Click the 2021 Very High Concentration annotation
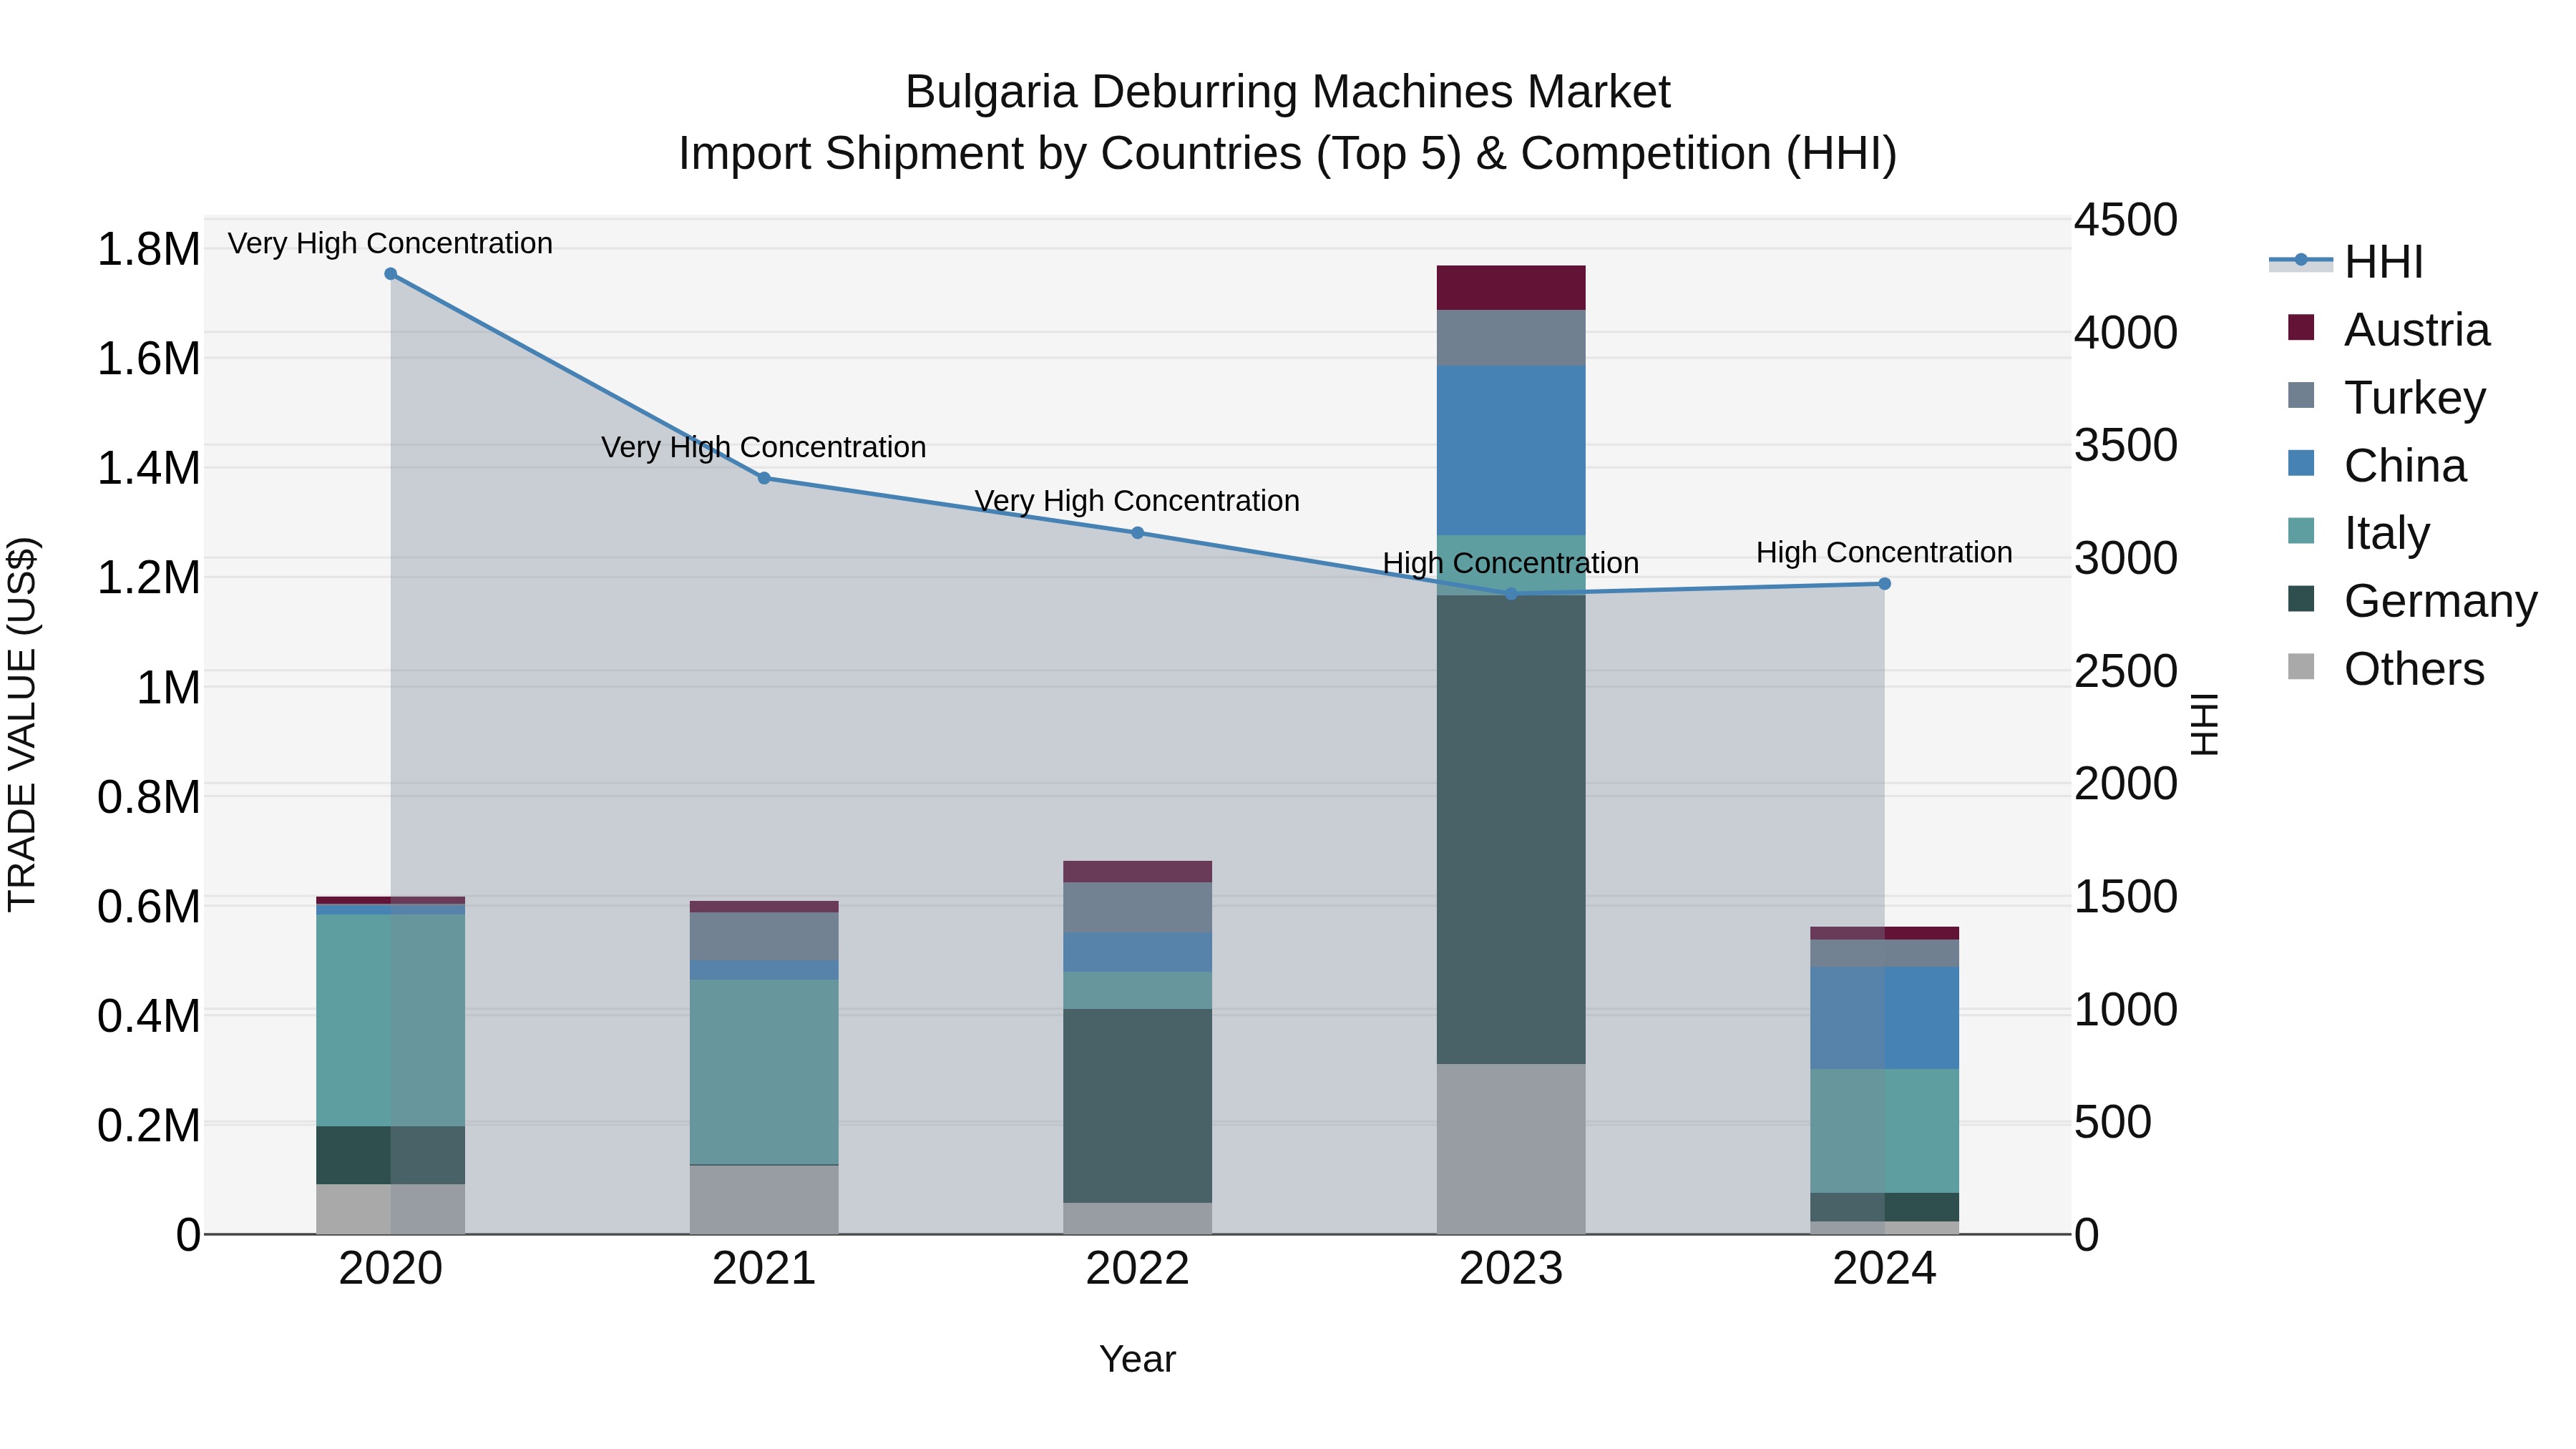Screen dimensions: 2576x1449 click(x=764, y=447)
